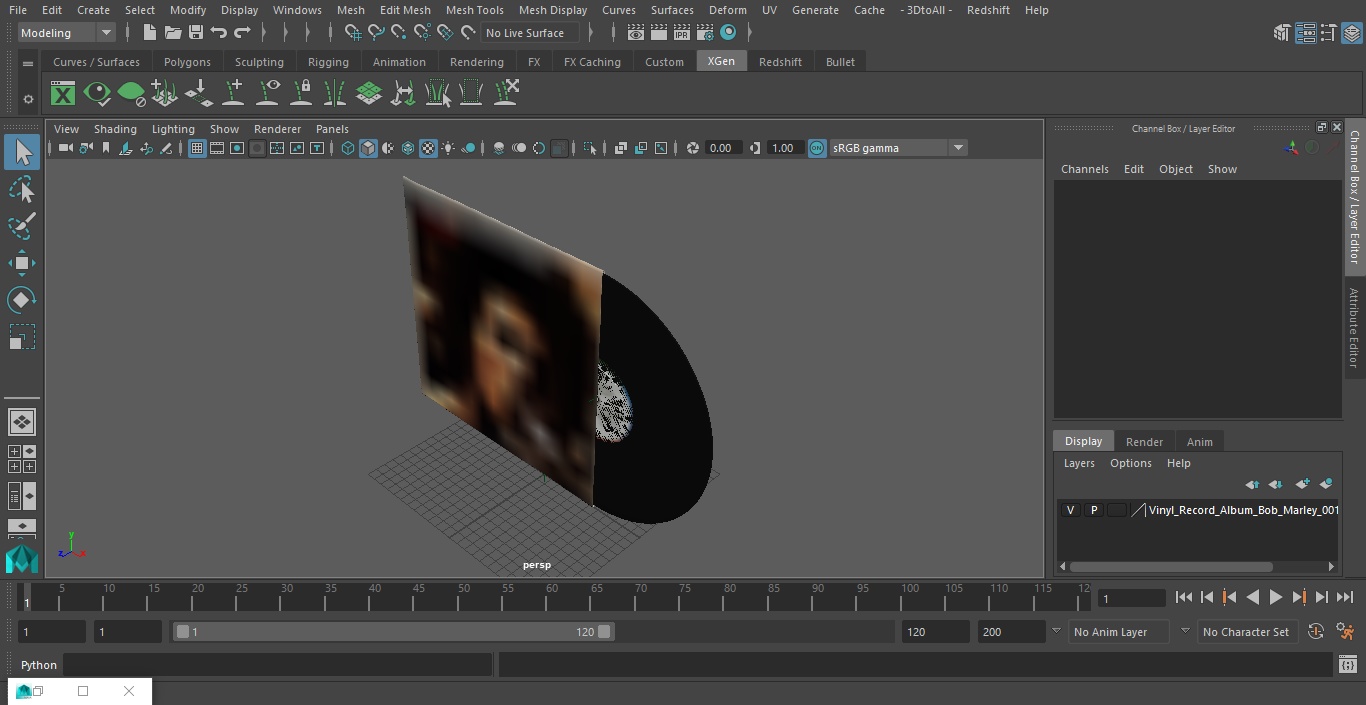Click the XGen preview eye-with-checkmark shelf icon
Viewport: 1366px width, 705px height.
click(97, 94)
